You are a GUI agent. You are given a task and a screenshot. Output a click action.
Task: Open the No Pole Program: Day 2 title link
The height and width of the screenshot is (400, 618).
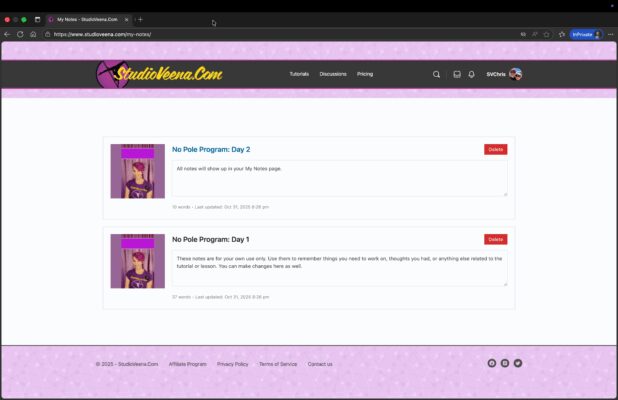tap(211, 149)
